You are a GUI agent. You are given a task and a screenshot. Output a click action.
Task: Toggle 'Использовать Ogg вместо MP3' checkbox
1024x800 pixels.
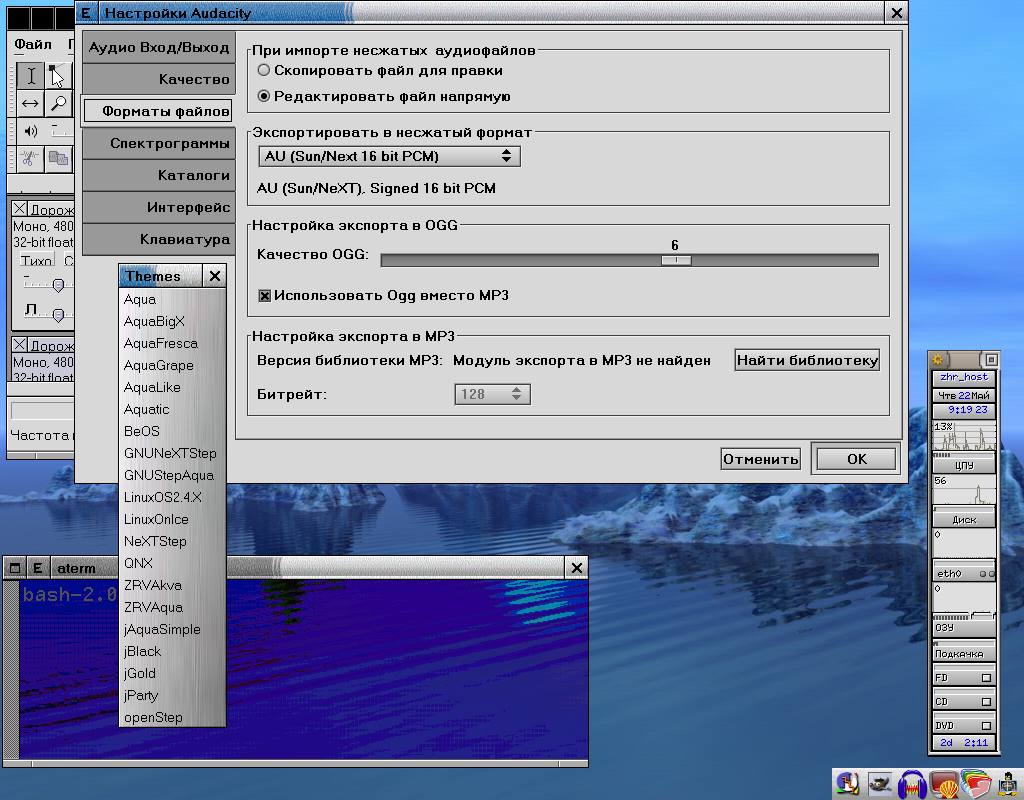click(x=265, y=296)
